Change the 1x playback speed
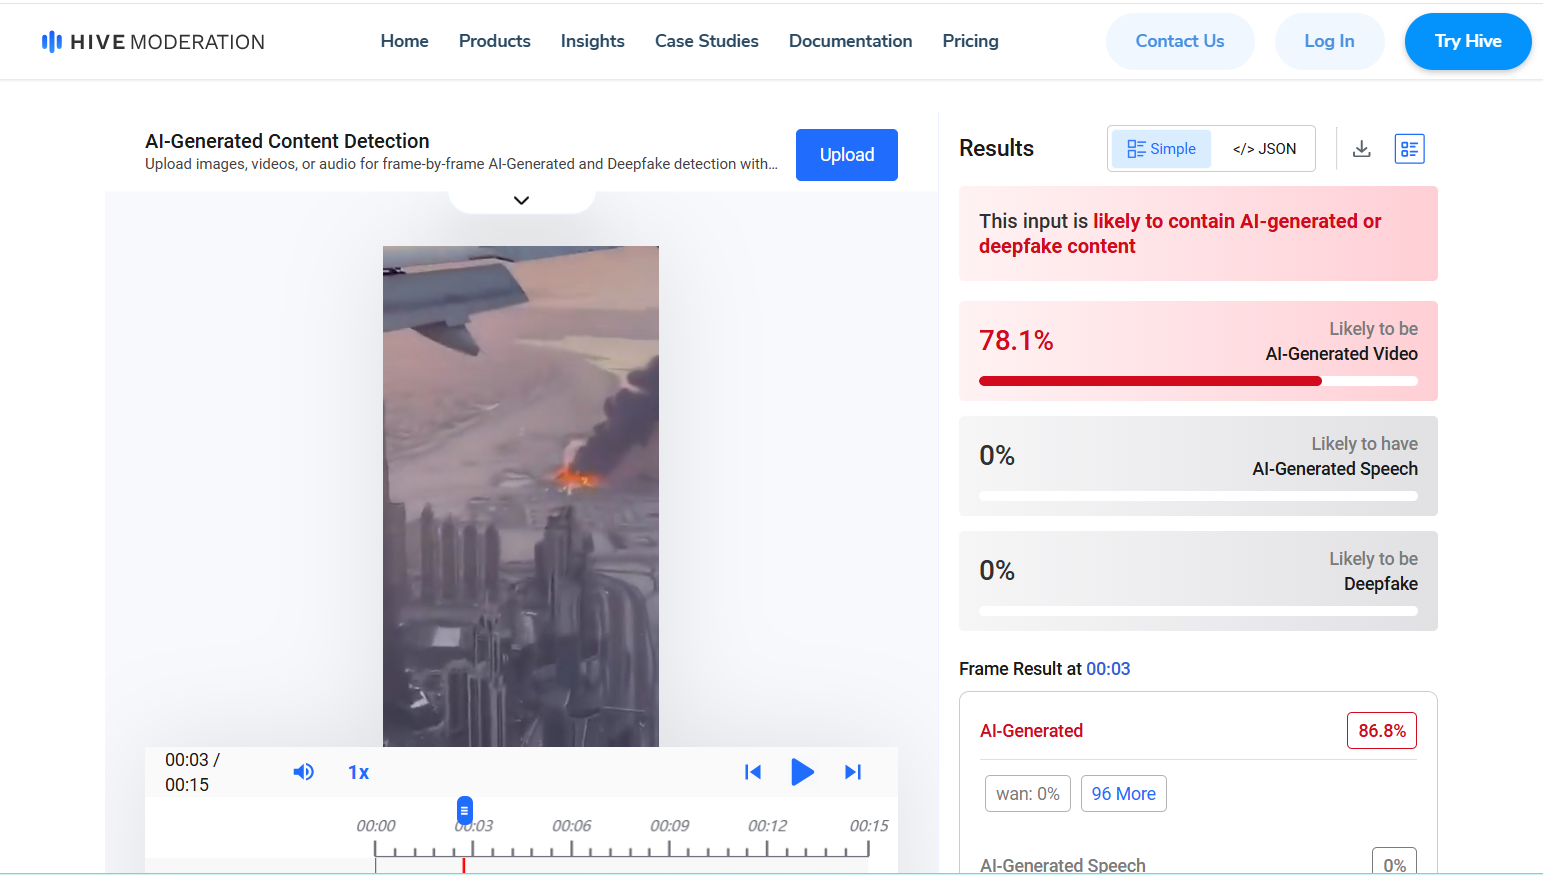The height and width of the screenshot is (875, 1543). click(x=358, y=772)
